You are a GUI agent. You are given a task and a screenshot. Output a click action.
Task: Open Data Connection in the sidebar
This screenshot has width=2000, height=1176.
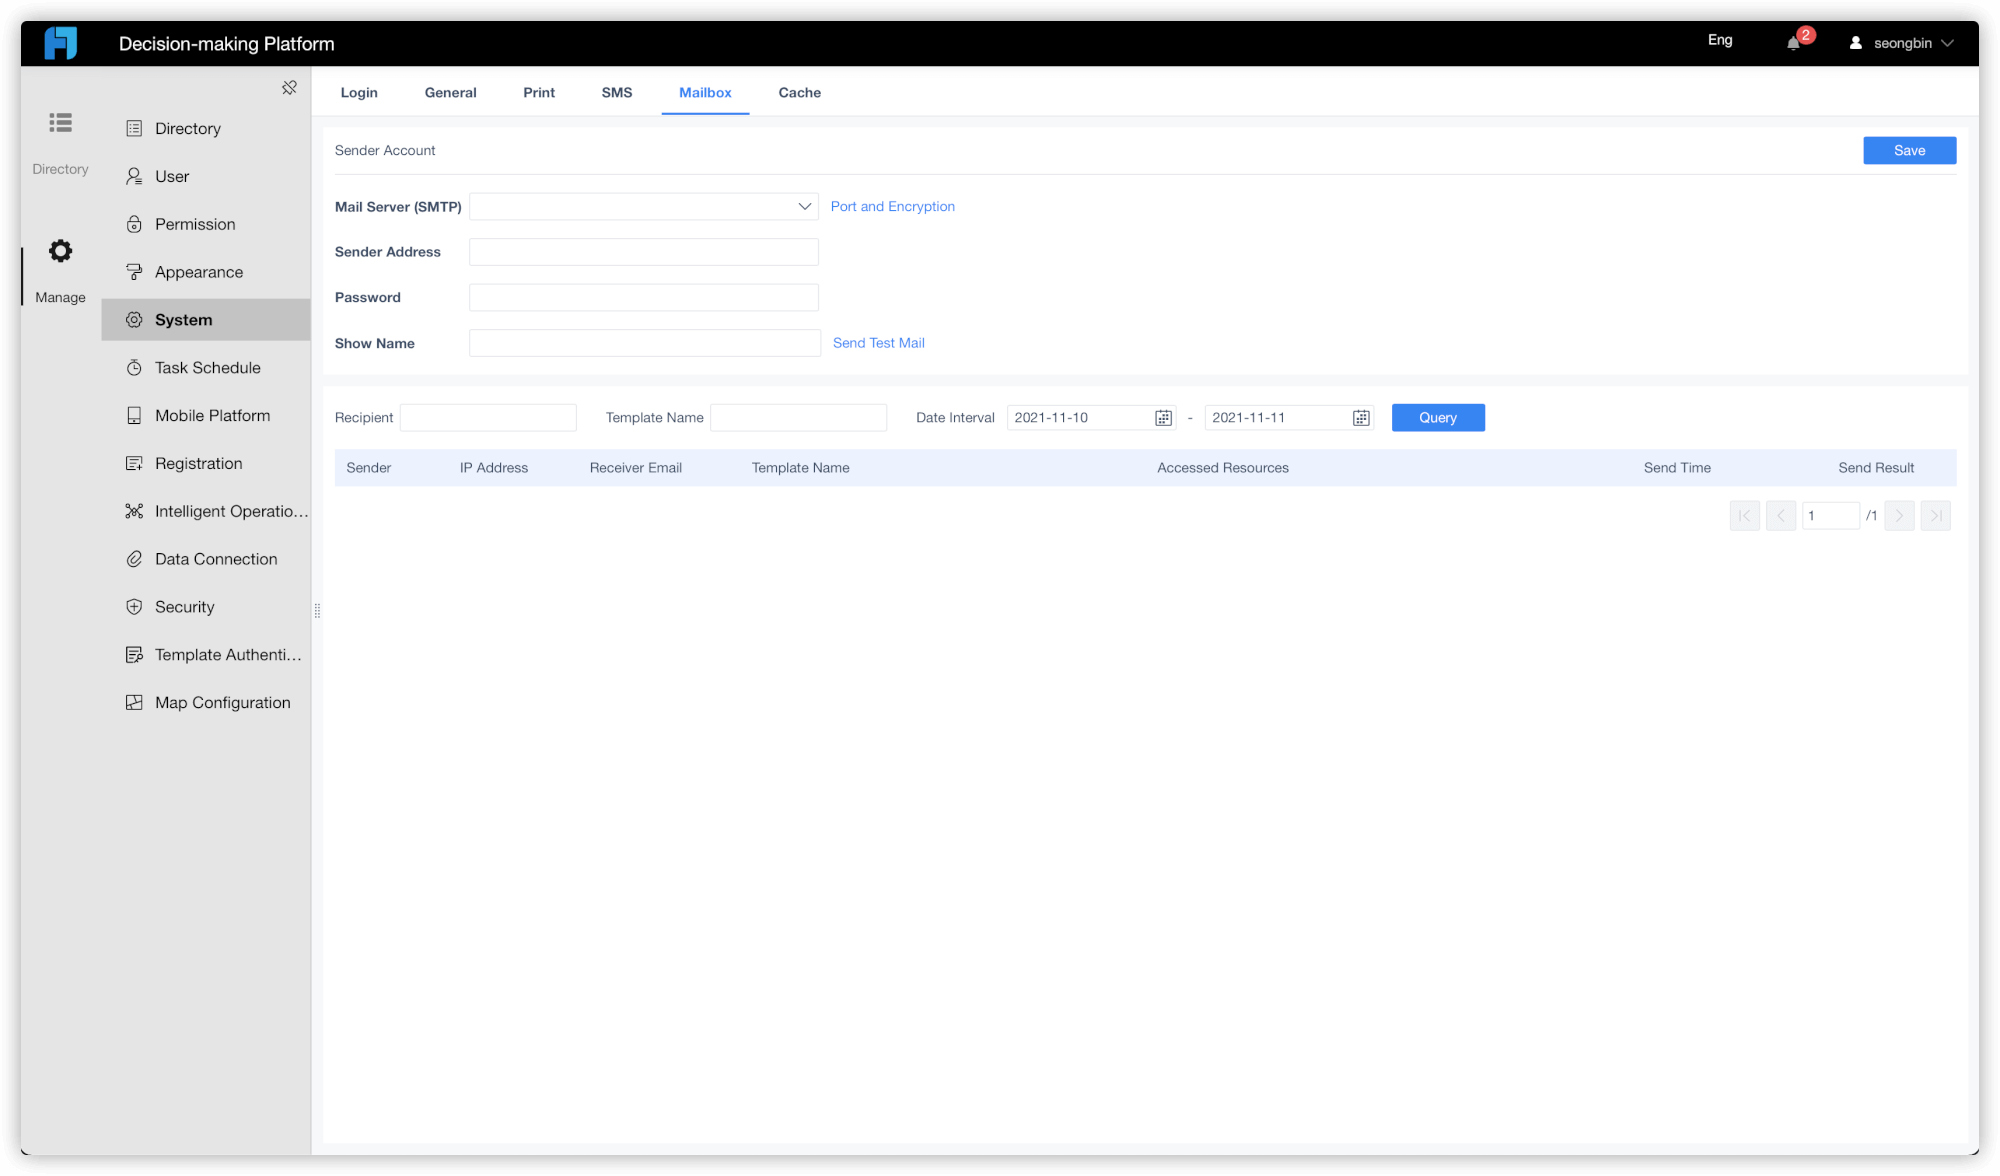(206, 559)
